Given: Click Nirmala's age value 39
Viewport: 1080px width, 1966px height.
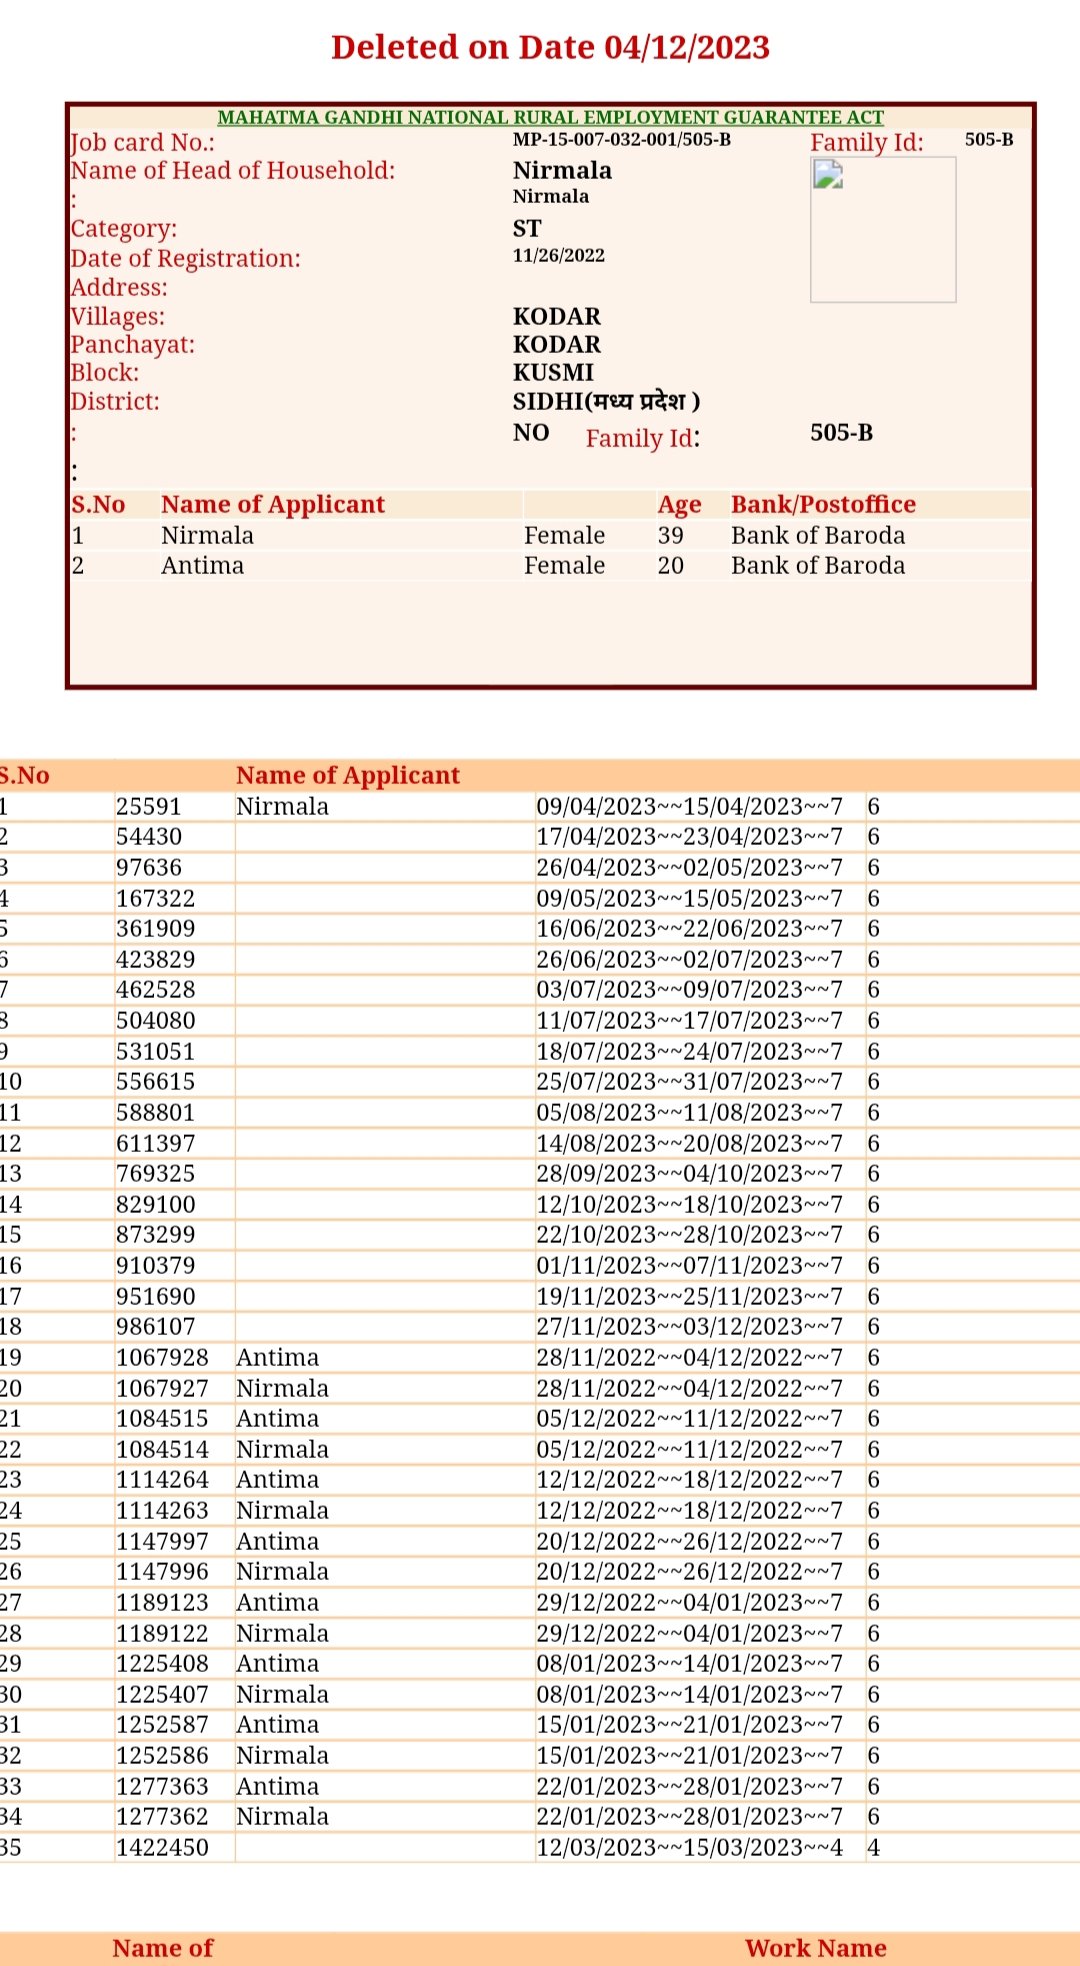Looking at the screenshot, I should point(670,536).
